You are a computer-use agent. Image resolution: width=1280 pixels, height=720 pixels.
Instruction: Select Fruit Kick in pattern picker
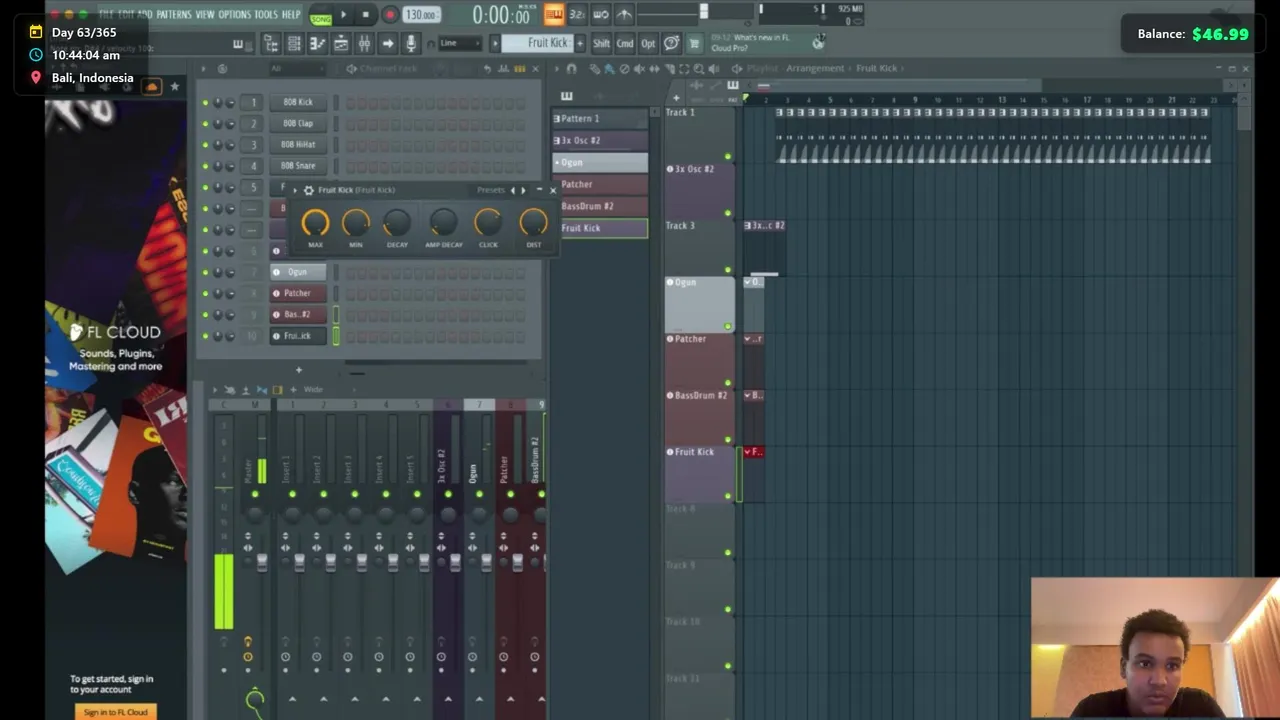pos(600,228)
